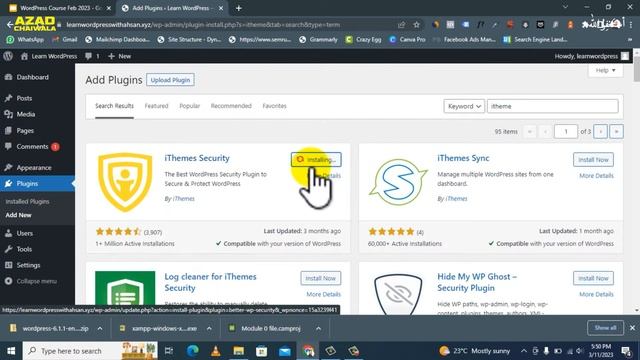Viewport: 640px width, 360px height.
Task: Open Canva Pro bookmark
Action: click(x=407, y=40)
